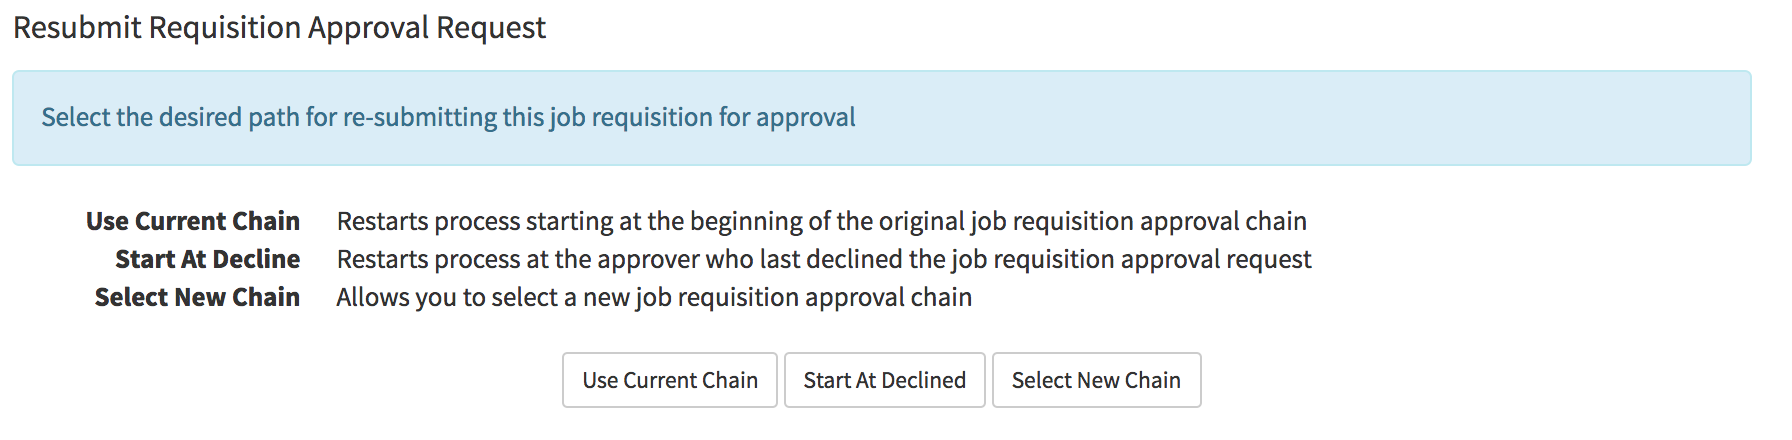The width and height of the screenshot is (1792, 440).
Task: Click the bold Start At Decline label
Action: coord(207,259)
